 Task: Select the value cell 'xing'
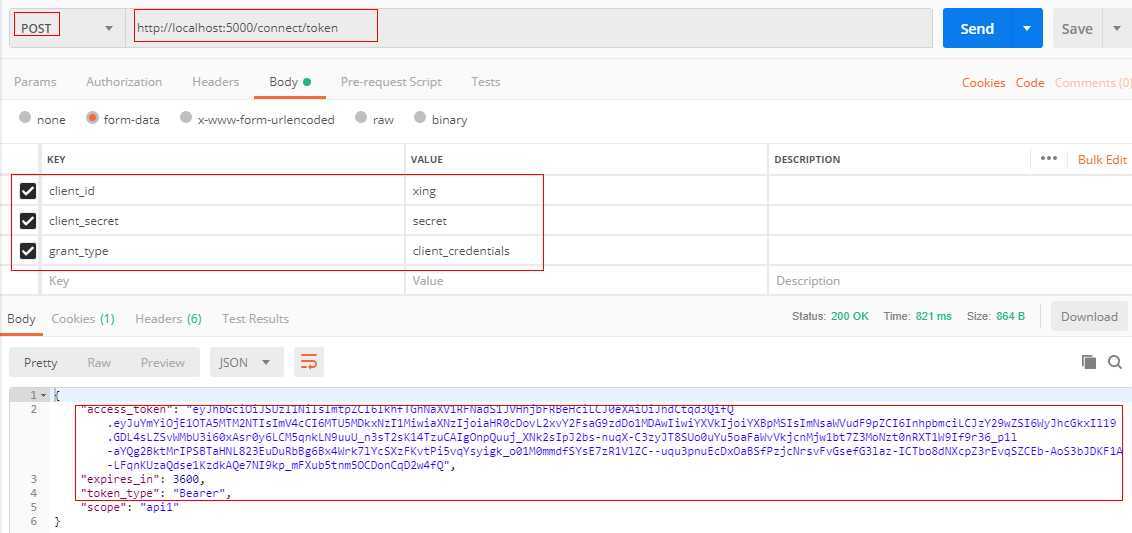coord(585,191)
